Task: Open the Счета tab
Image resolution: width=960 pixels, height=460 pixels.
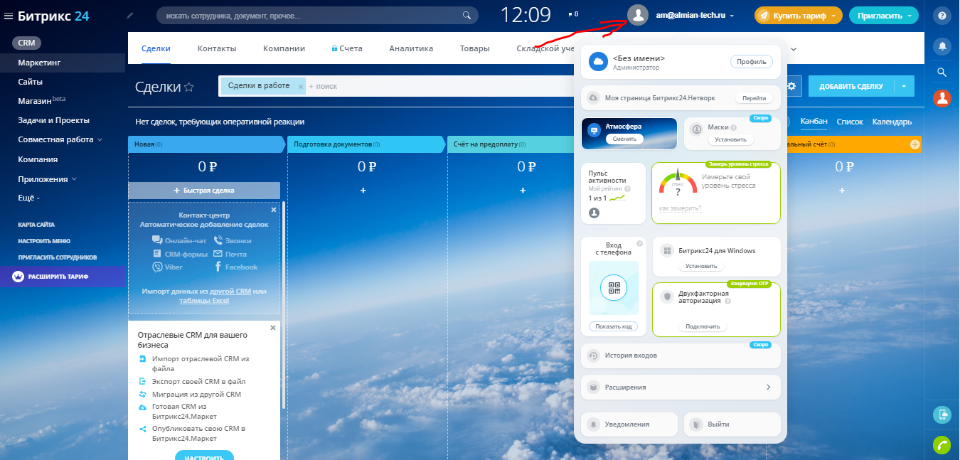Action: pyautogui.click(x=347, y=48)
